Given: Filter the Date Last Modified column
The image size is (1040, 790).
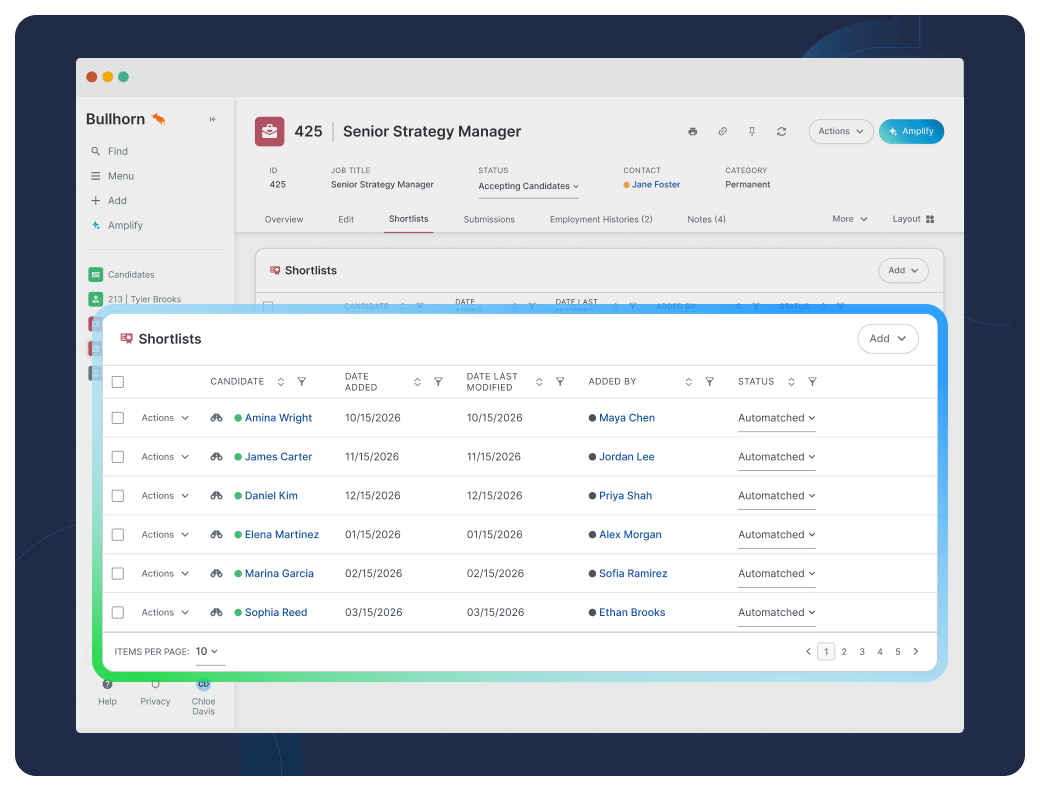Looking at the screenshot, I should tap(560, 382).
